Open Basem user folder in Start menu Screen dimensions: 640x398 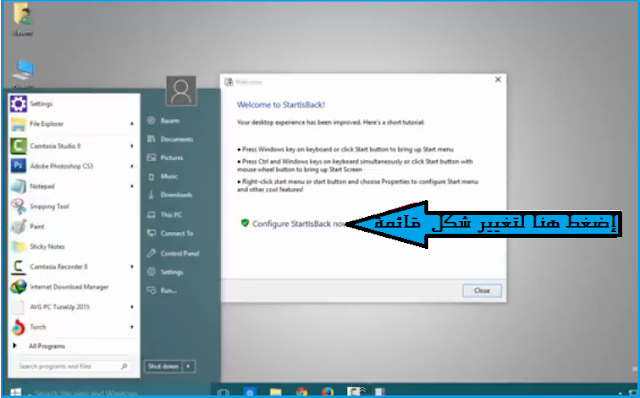point(170,120)
